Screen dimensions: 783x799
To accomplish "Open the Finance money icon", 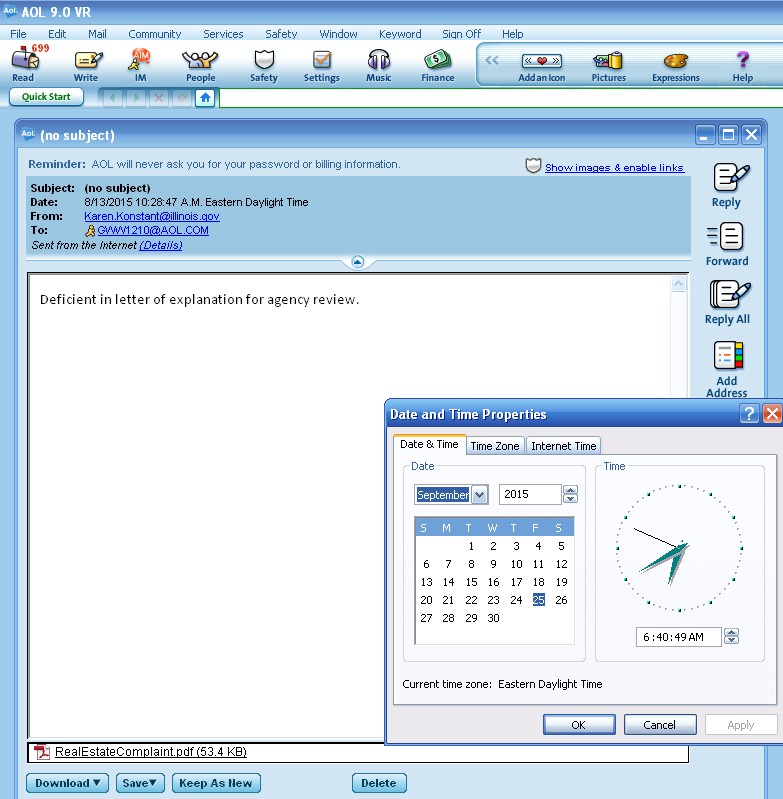I will coord(438,64).
